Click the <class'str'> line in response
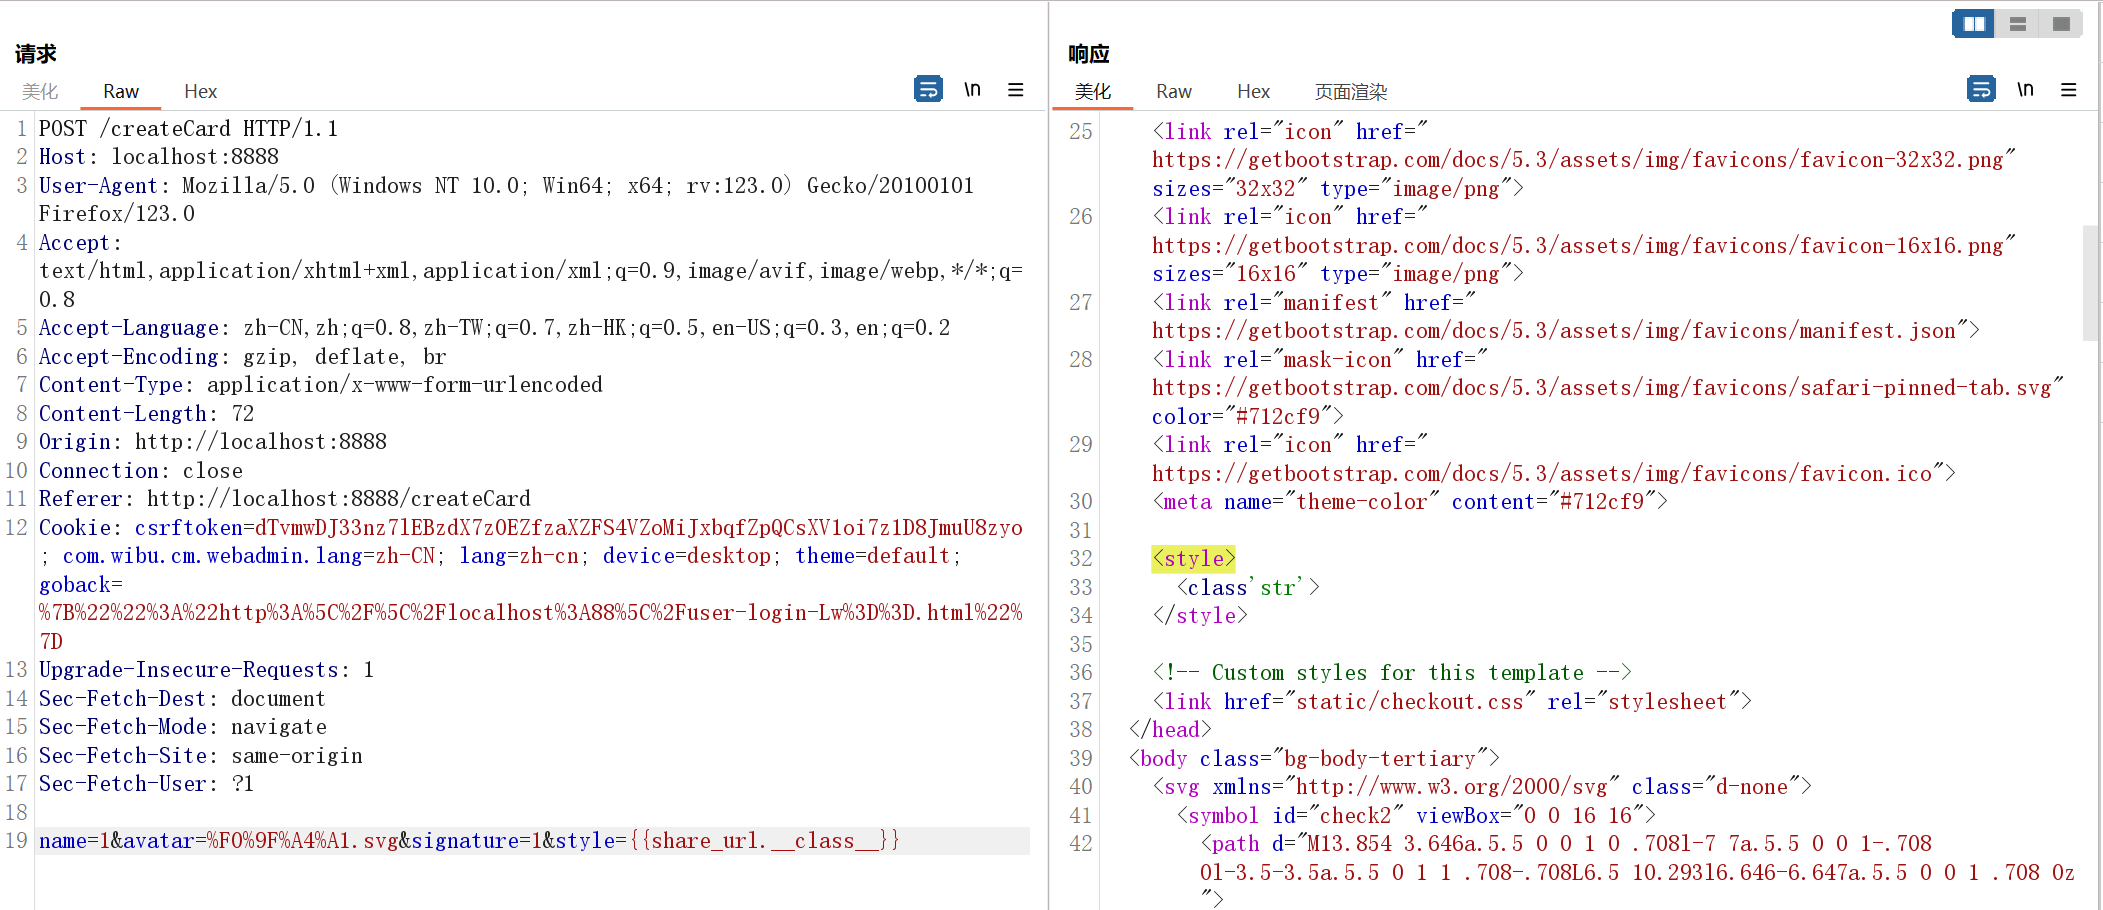Screen dimensions: 2103x910 1248,587
